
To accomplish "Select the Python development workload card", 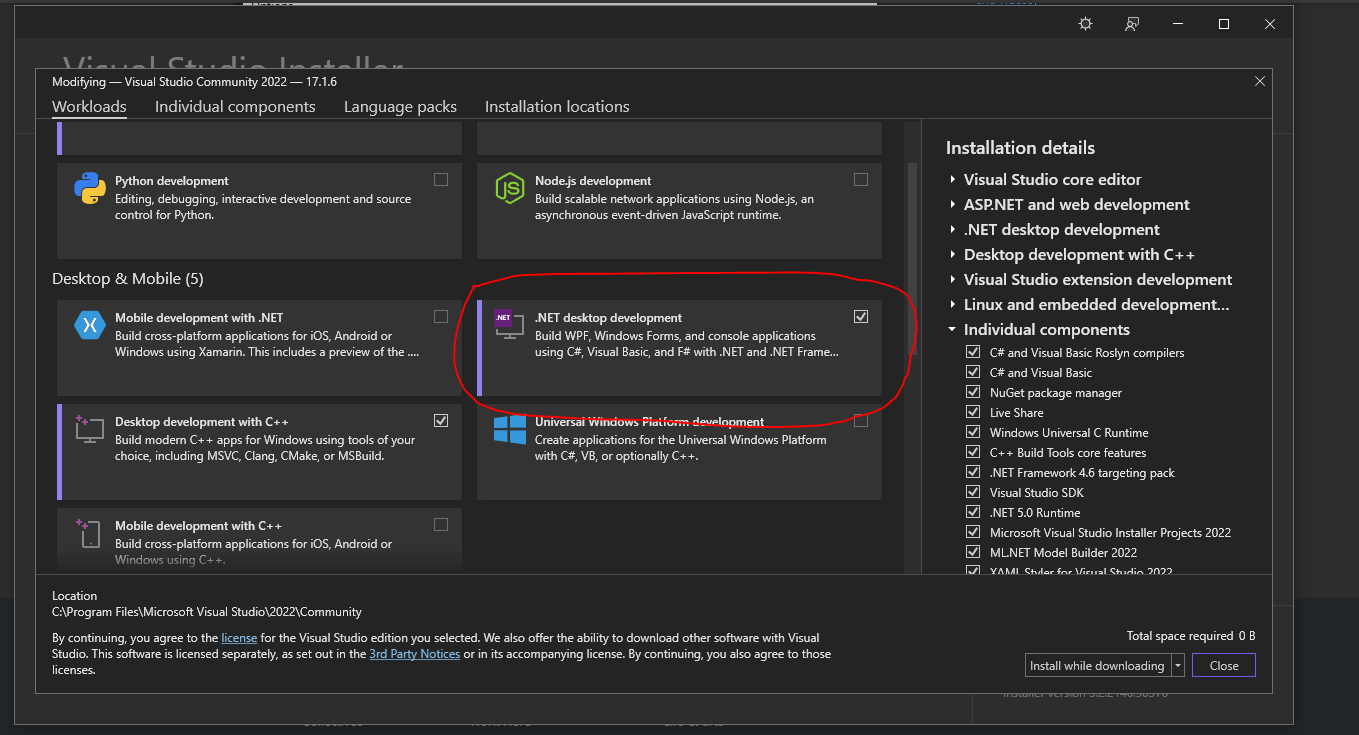I will click(259, 211).
